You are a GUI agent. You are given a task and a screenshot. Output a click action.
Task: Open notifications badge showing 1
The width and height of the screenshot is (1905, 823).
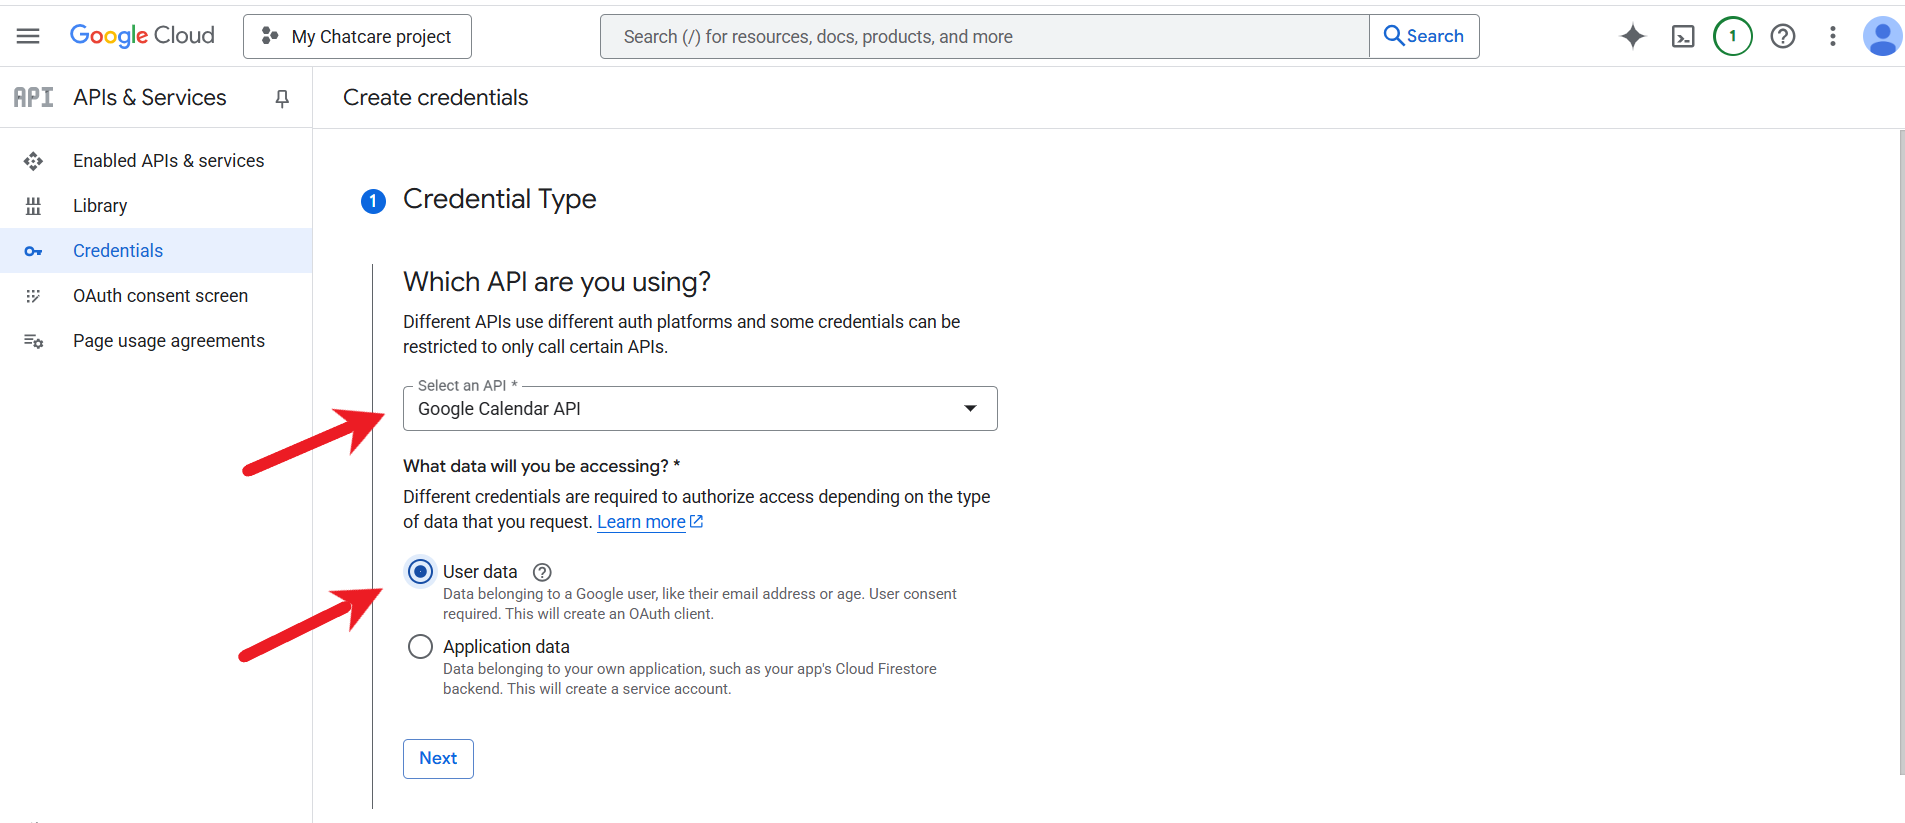coord(1733,36)
